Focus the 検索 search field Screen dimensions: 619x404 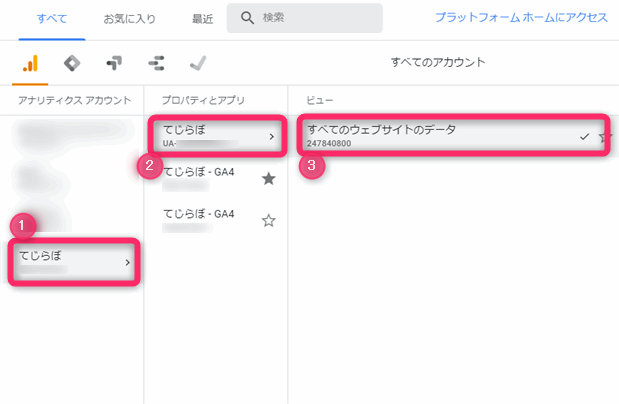pos(304,18)
